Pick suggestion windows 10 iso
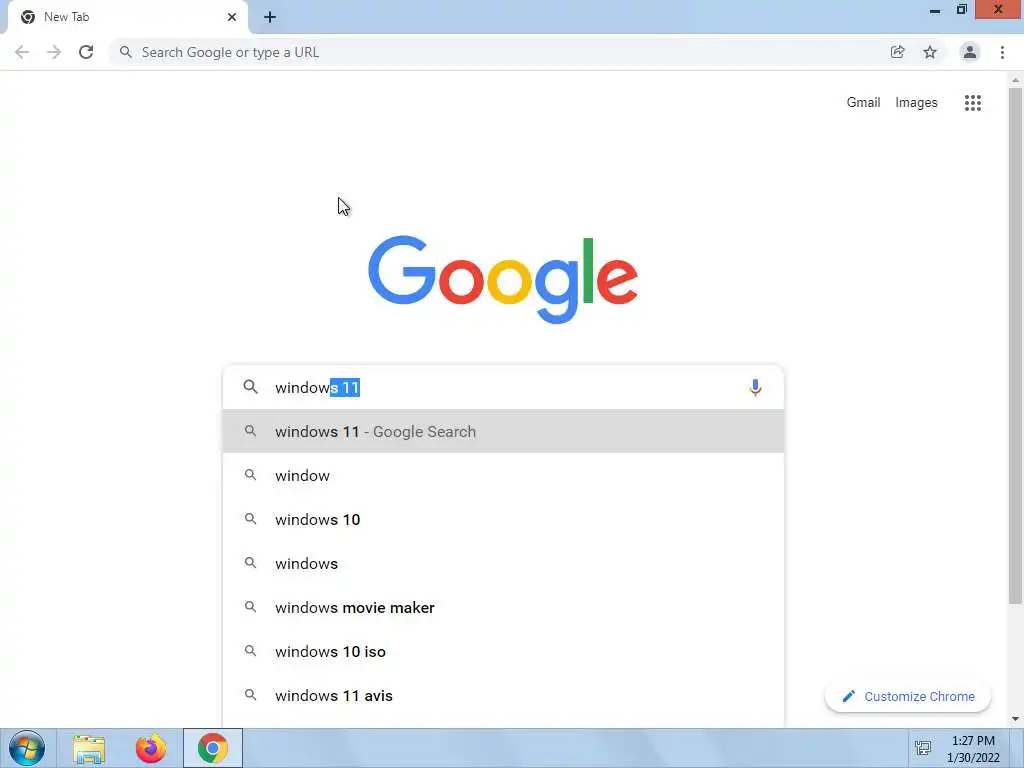 click(x=503, y=651)
